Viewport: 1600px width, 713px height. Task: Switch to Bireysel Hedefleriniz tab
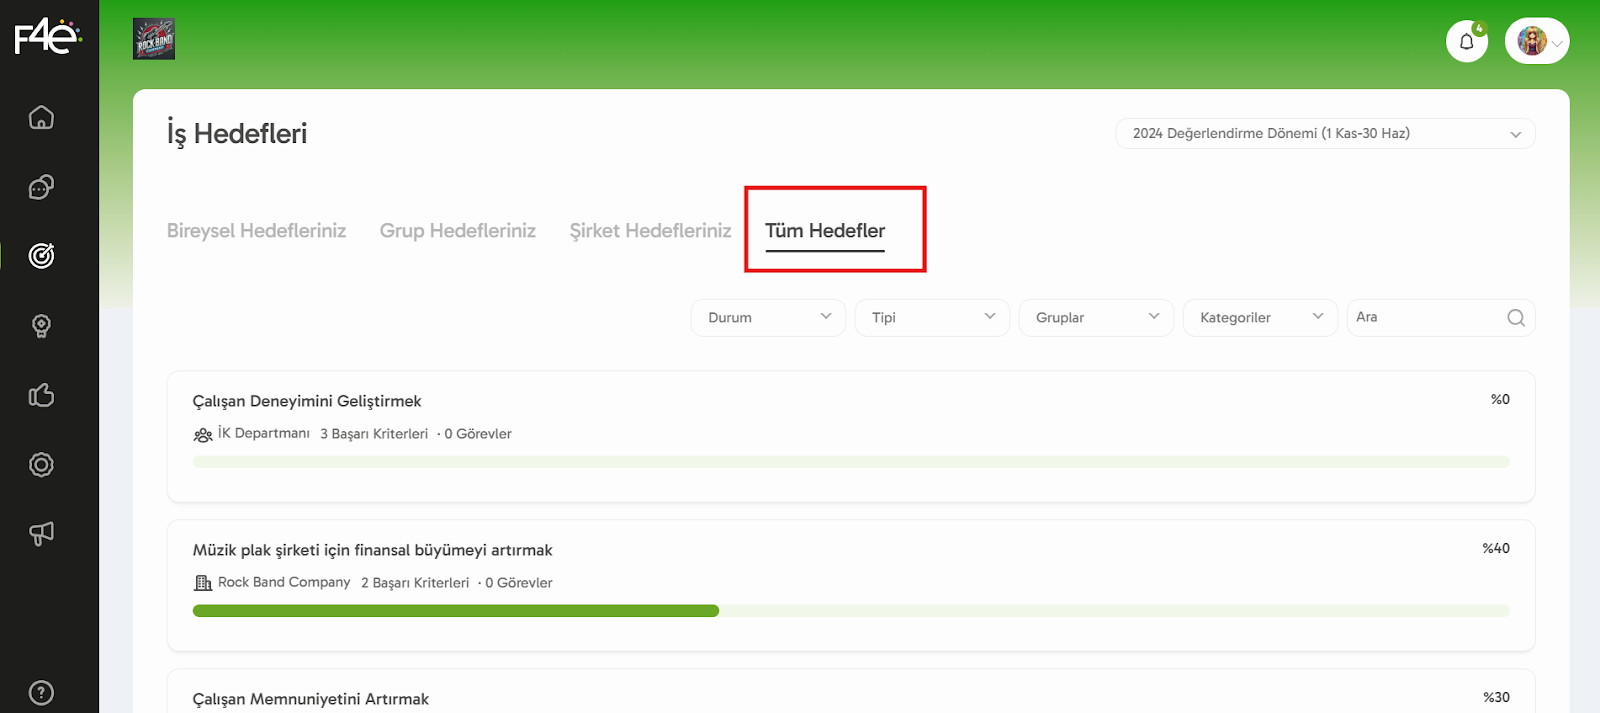point(256,231)
